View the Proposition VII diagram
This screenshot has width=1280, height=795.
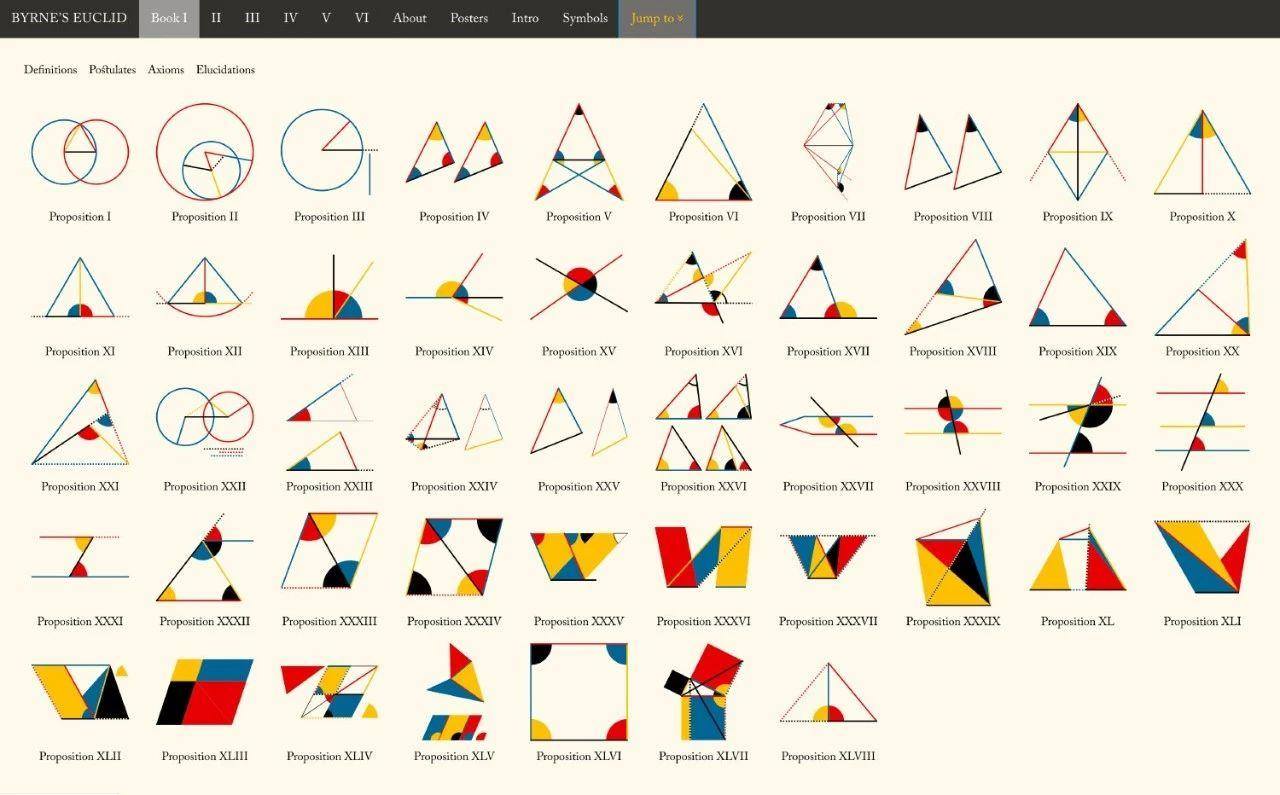[x=828, y=152]
